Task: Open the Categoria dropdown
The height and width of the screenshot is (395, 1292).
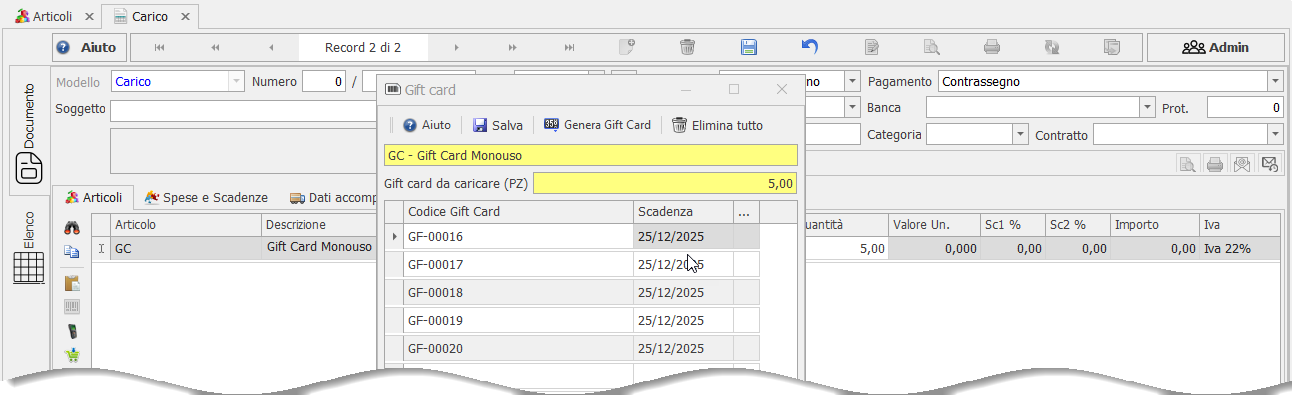Action: (1020, 134)
